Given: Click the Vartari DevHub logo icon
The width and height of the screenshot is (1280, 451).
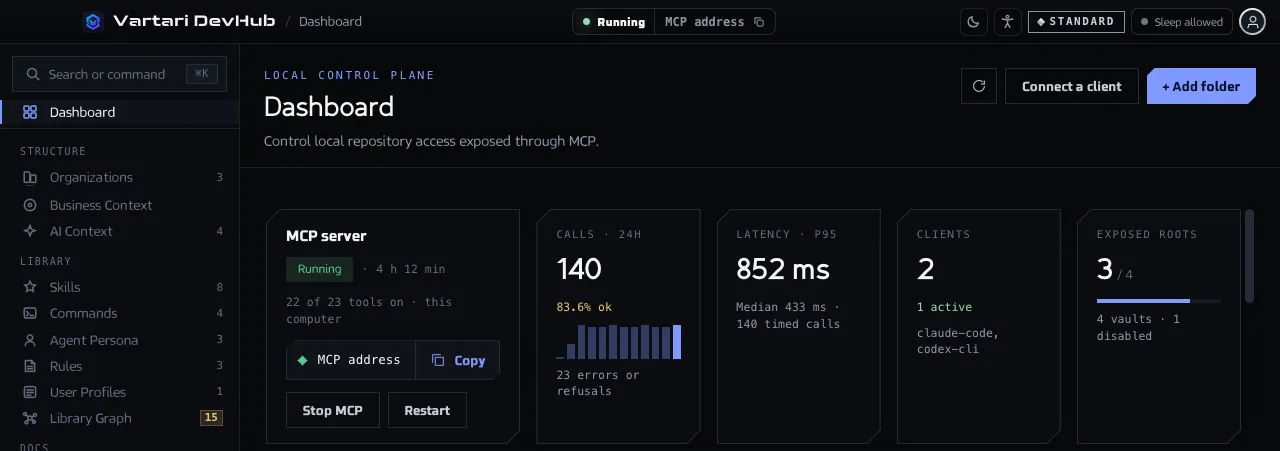Looking at the screenshot, I should tap(93, 21).
